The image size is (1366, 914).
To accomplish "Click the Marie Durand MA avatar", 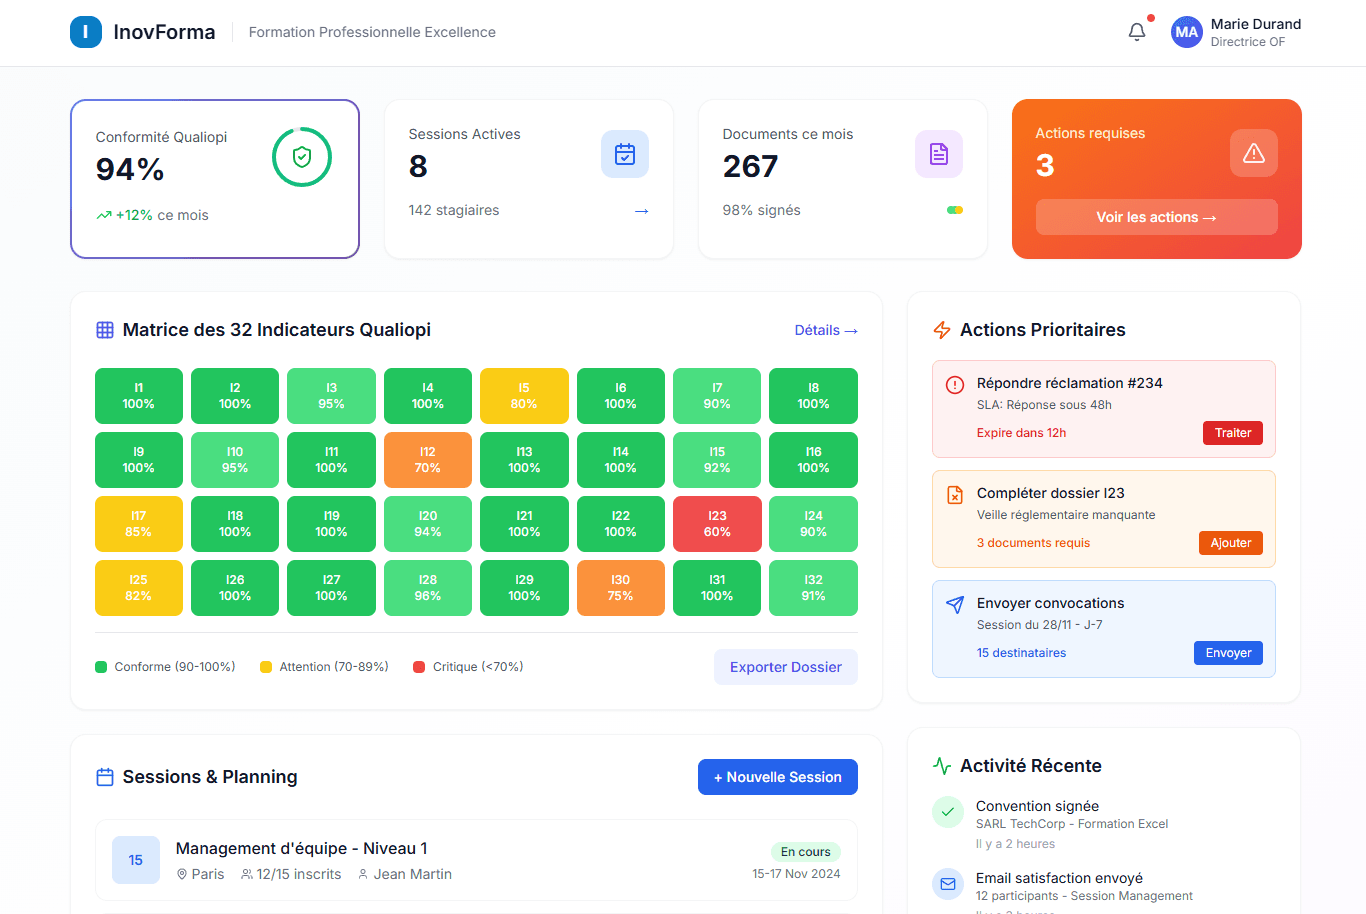I will (x=1186, y=32).
